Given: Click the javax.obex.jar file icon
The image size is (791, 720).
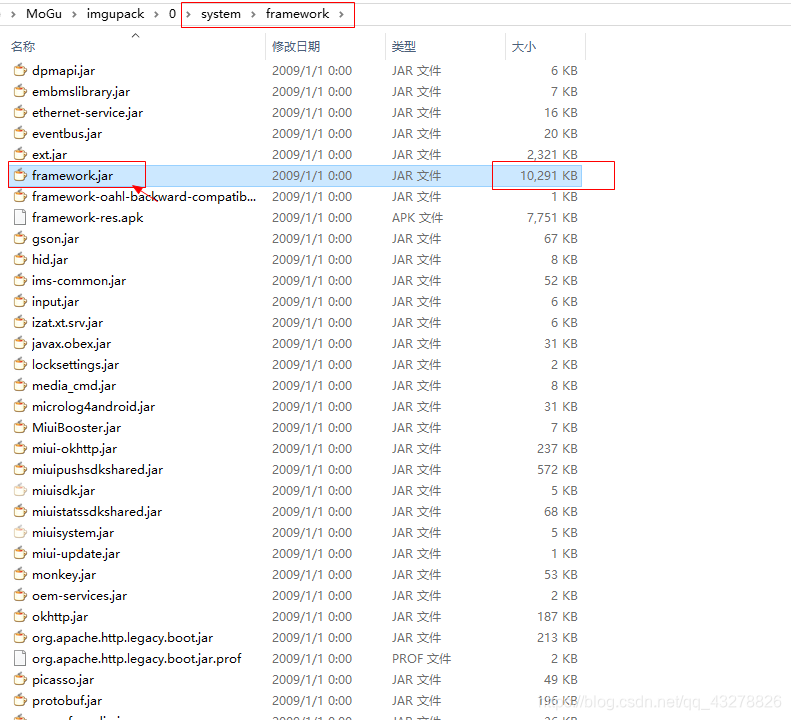Looking at the screenshot, I should coord(20,344).
